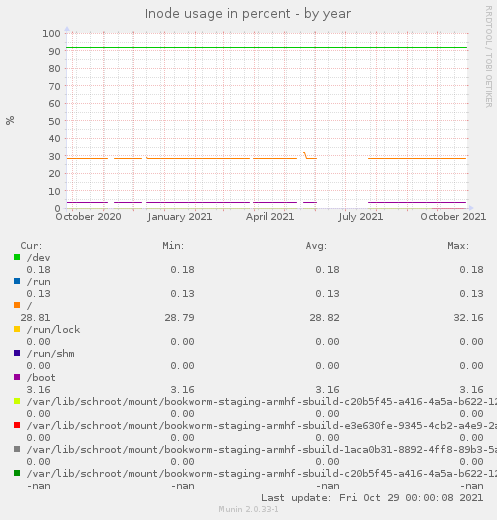Image resolution: width=497 pixels, height=520 pixels.
Task: Click the graph title 'Inode usage in percent - by year'
Action: coord(248,14)
